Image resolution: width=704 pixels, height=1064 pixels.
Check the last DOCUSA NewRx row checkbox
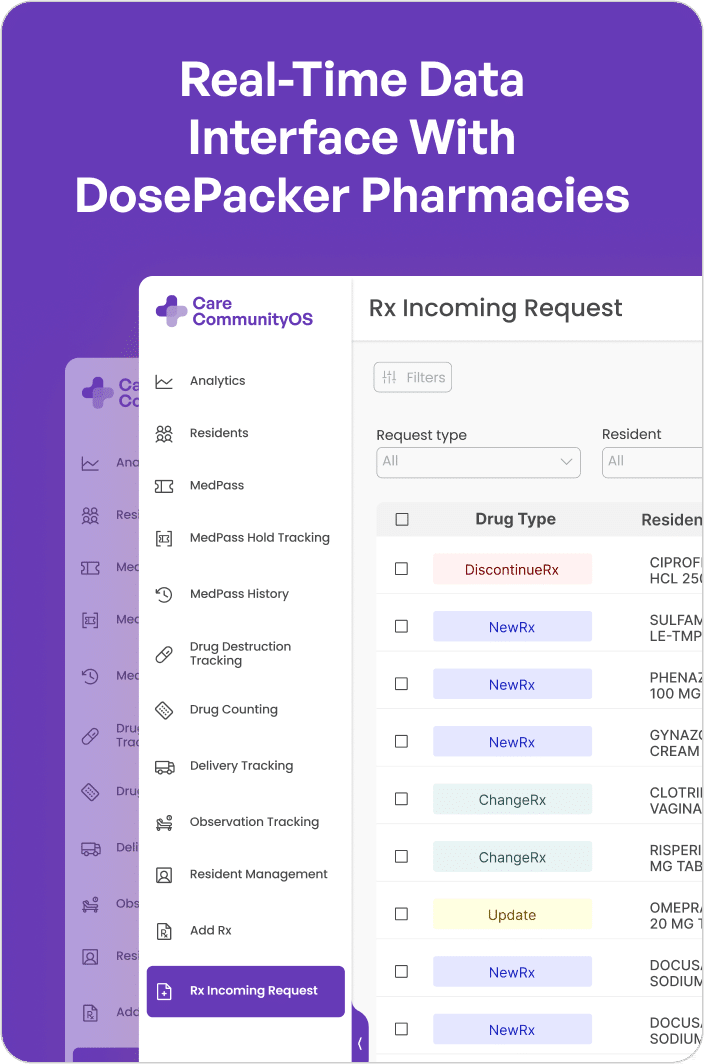[x=402, y=1029]
